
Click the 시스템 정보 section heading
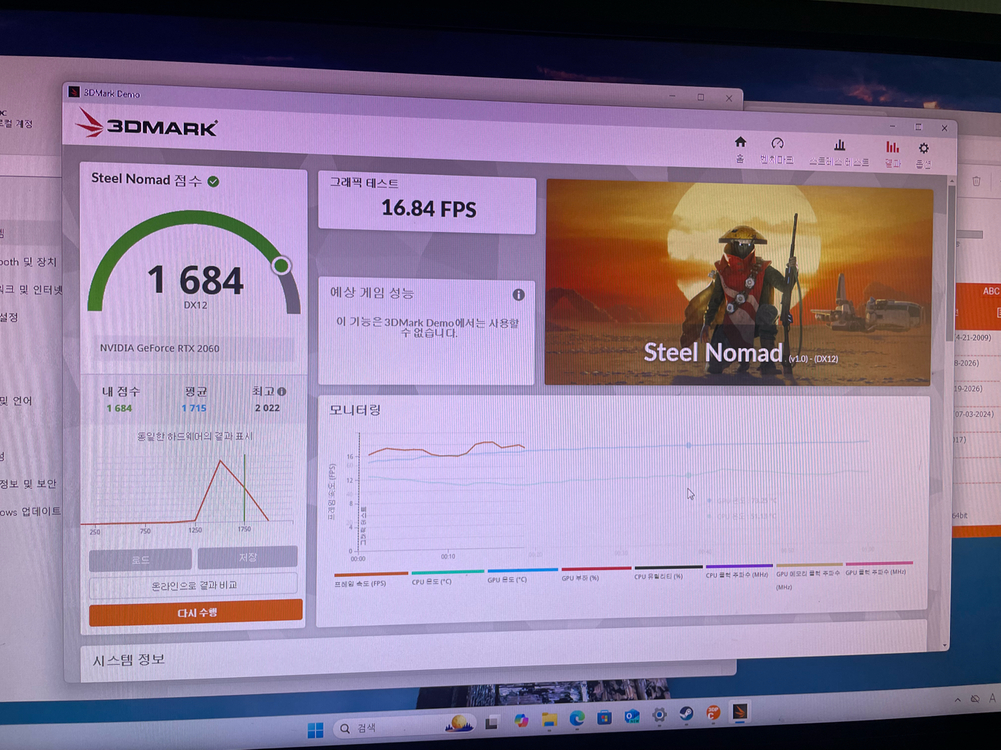[x=128, y=660]
